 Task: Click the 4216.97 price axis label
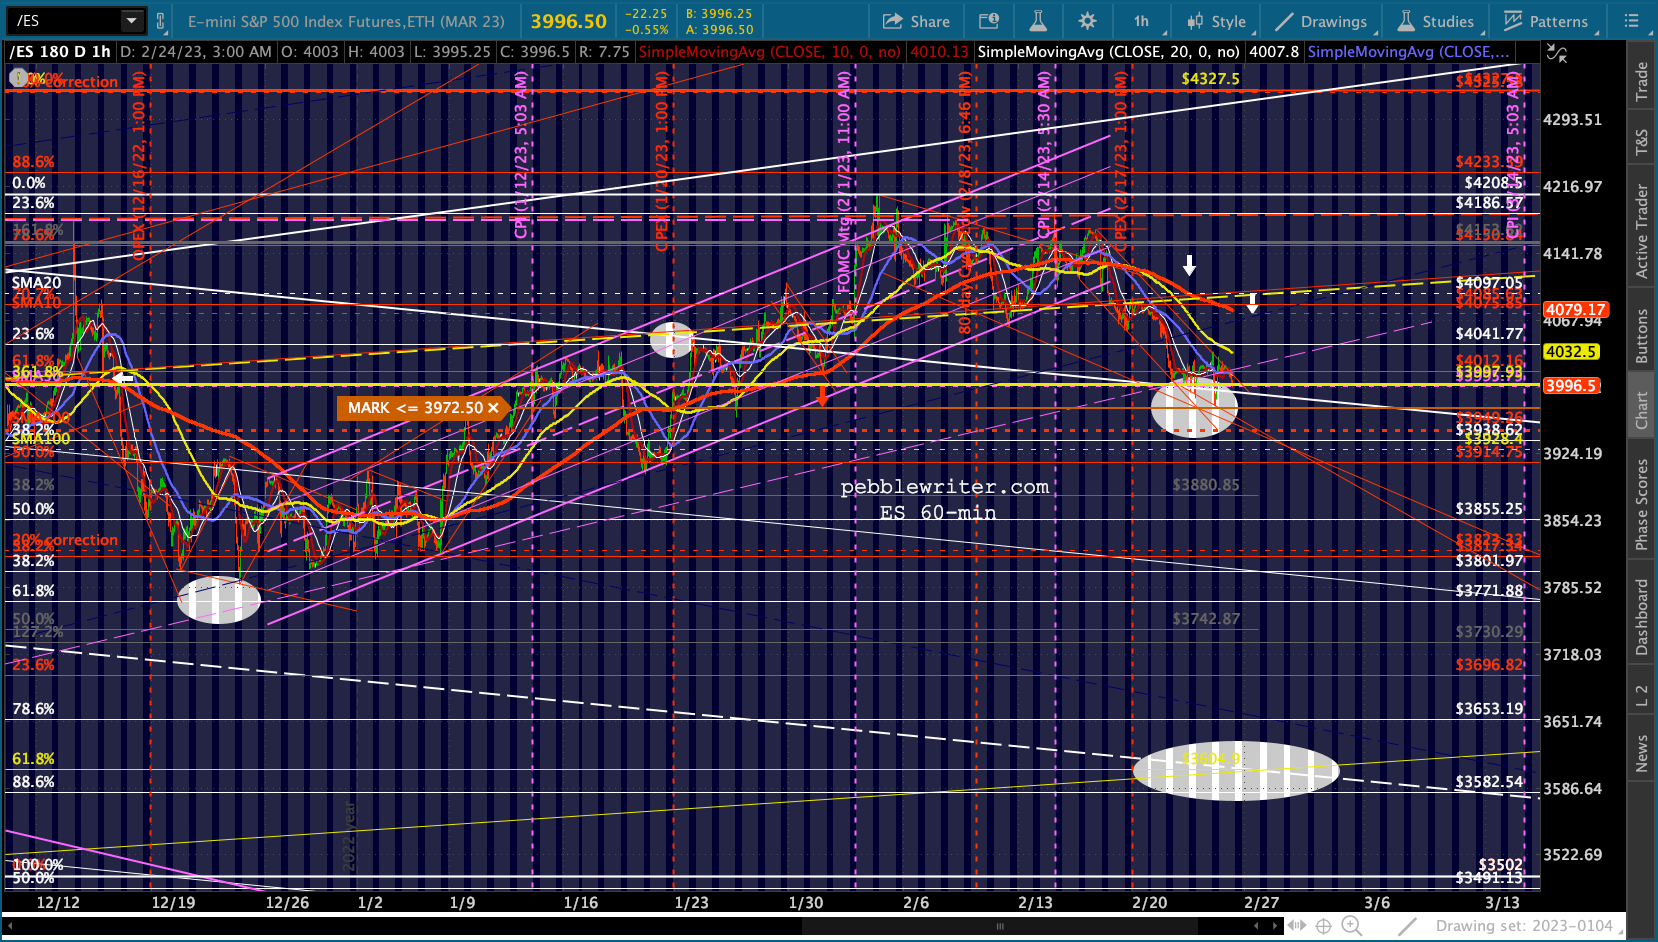1572,187
